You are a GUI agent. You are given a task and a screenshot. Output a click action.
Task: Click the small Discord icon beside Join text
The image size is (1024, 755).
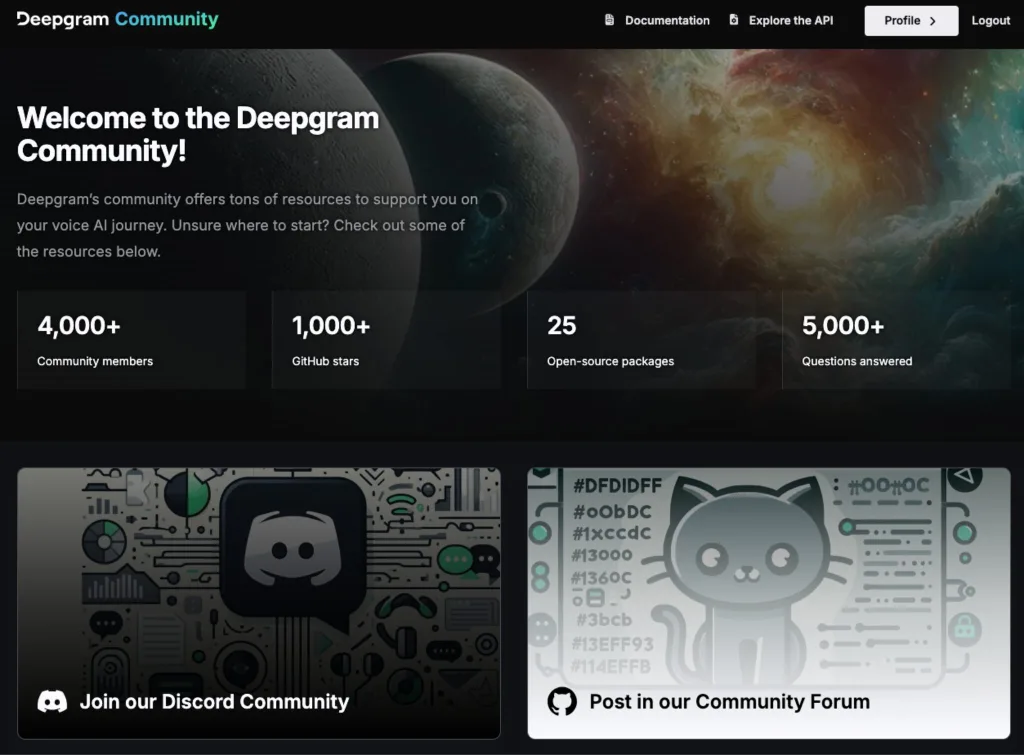click(x=52, y=701)
